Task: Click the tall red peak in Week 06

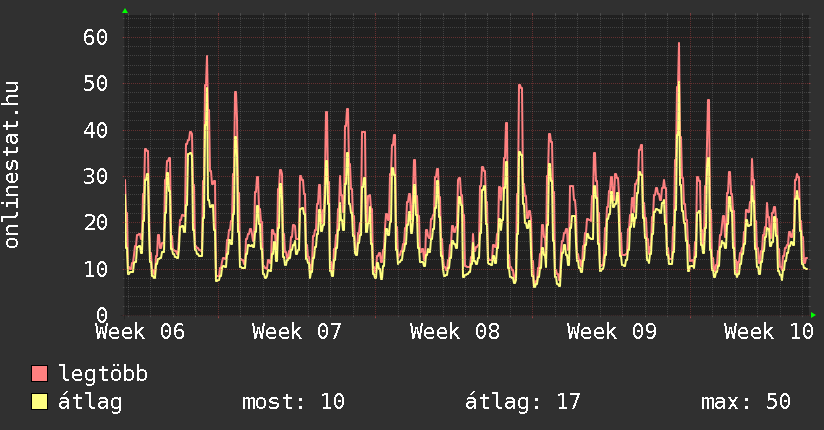Action: [x=207, y=57]
